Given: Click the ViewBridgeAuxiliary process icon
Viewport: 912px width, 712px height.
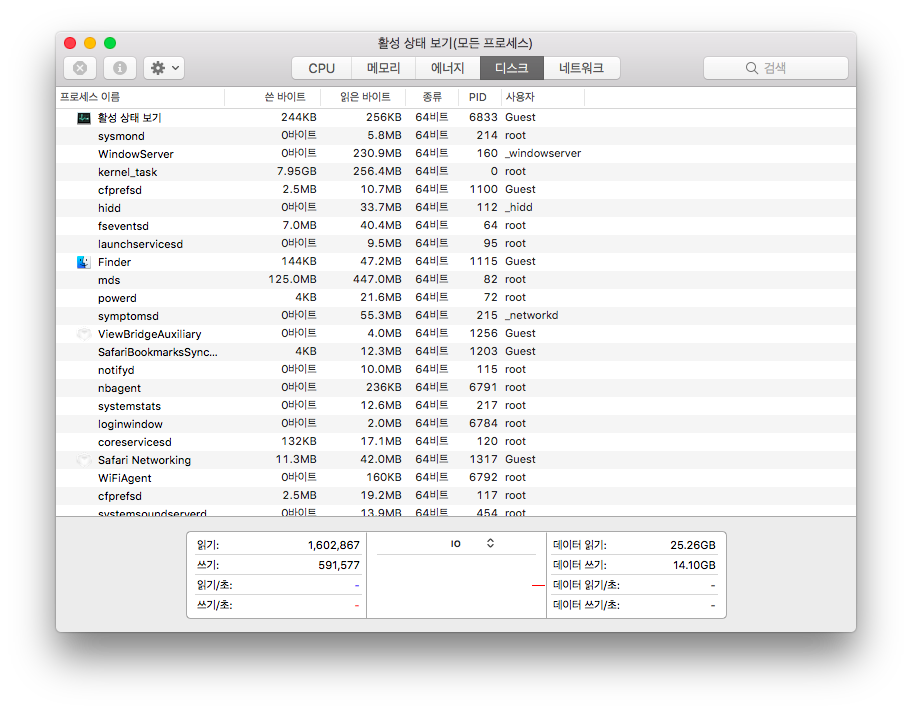Looking at the screenshot, I should [x=84, y=333].
